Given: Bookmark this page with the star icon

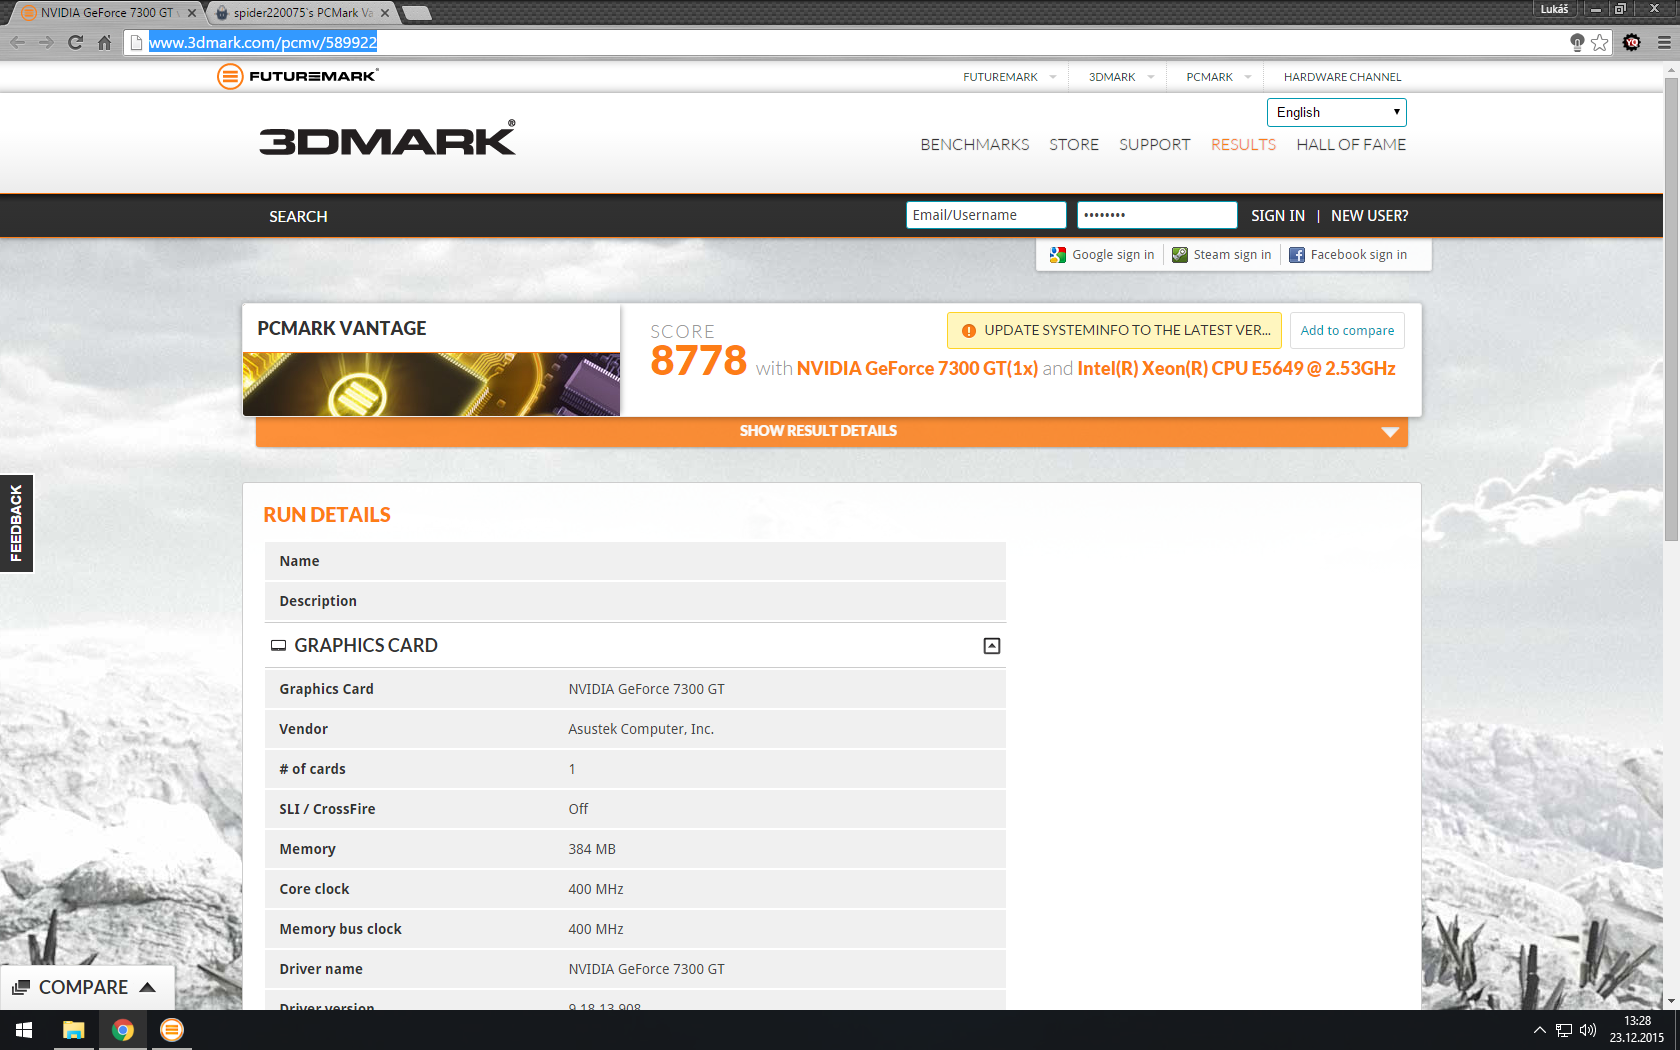Looking at the screenshot, I should (1600, 42).
